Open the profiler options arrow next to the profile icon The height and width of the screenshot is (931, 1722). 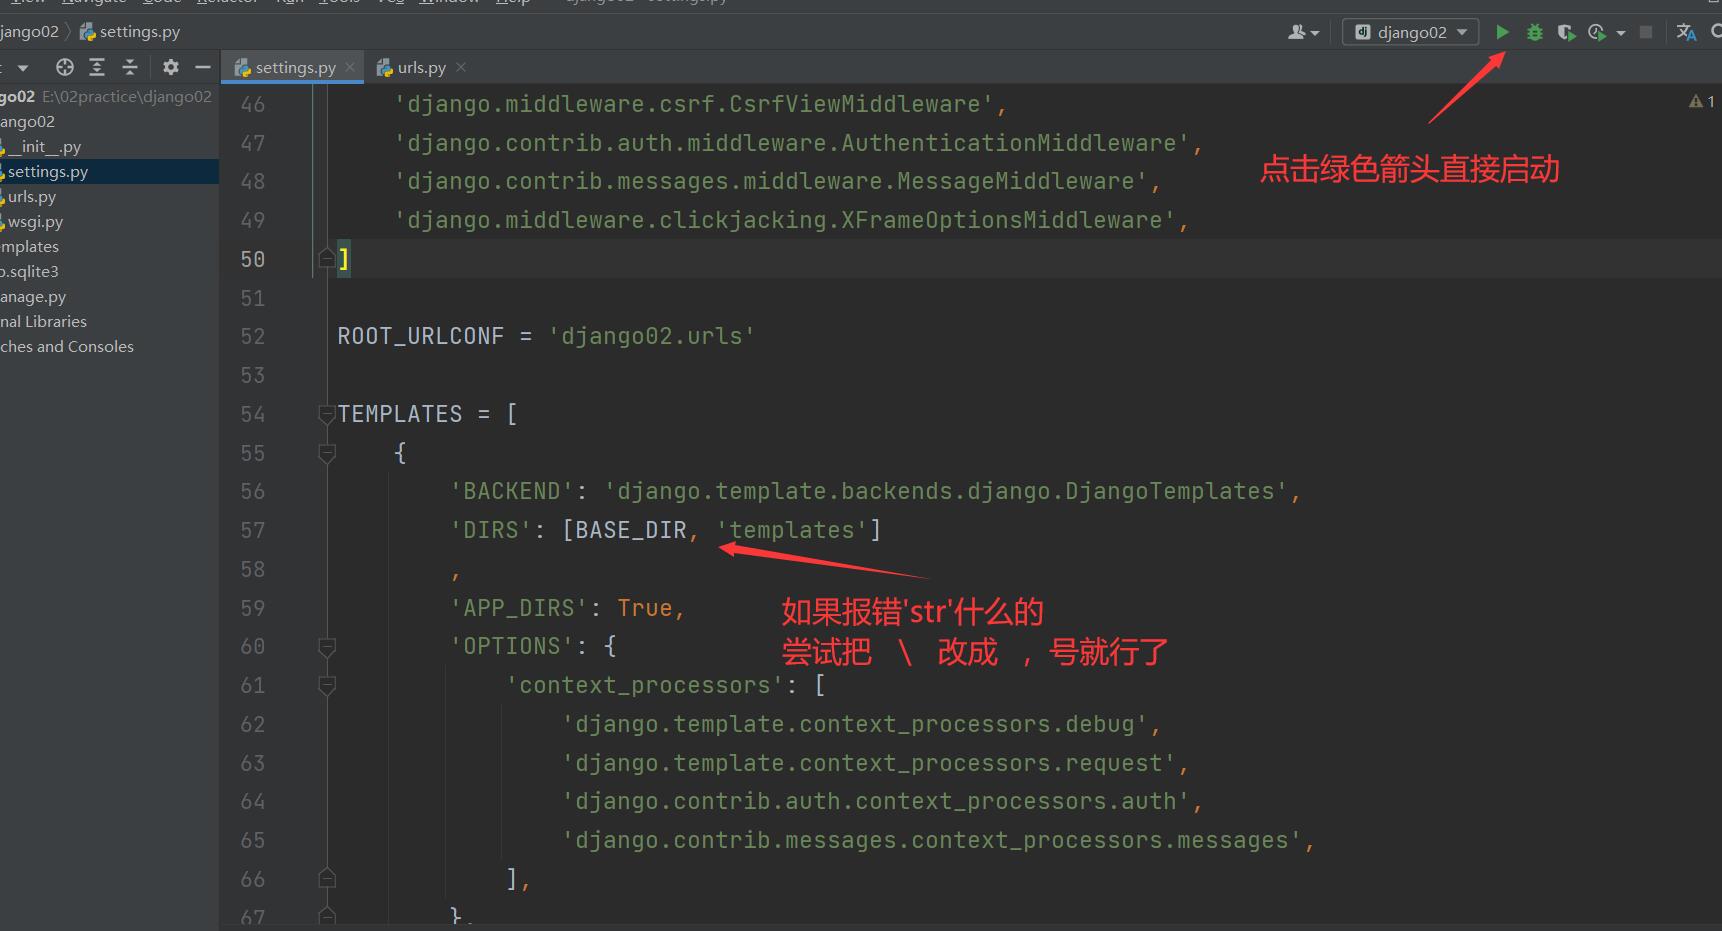1621,33
